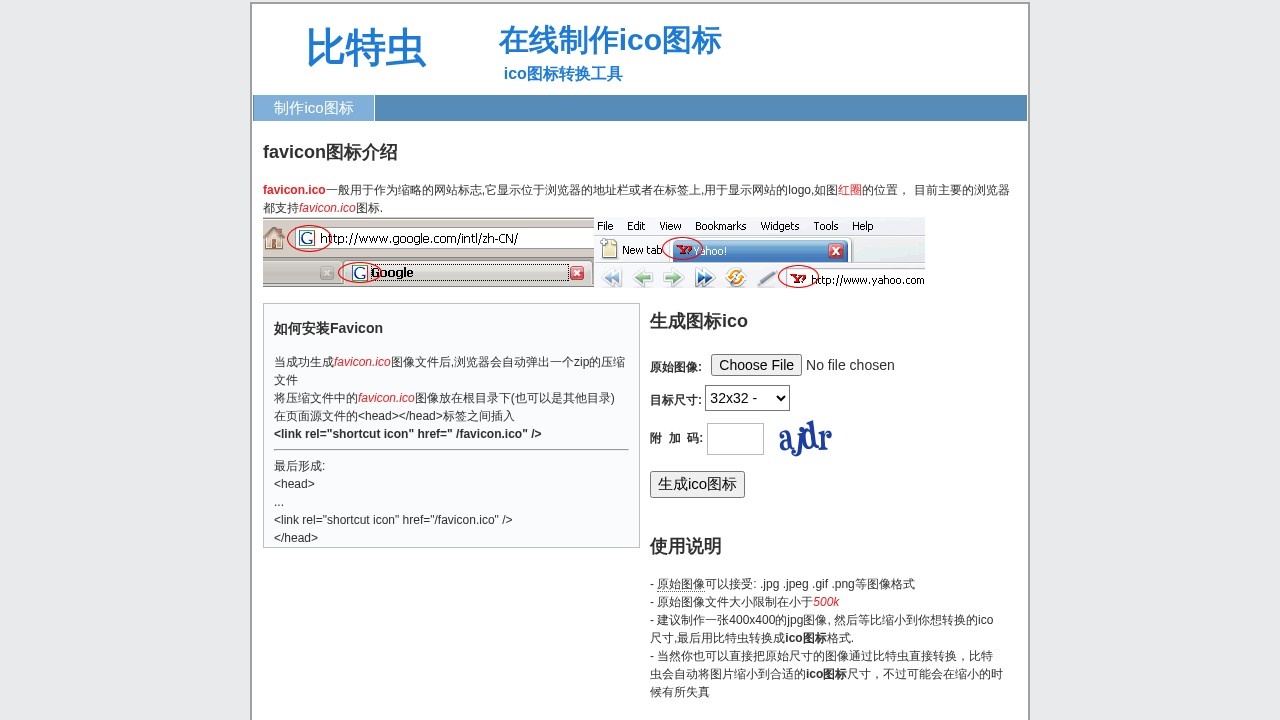Click the red close button on the Yahoo! tab

835,251
